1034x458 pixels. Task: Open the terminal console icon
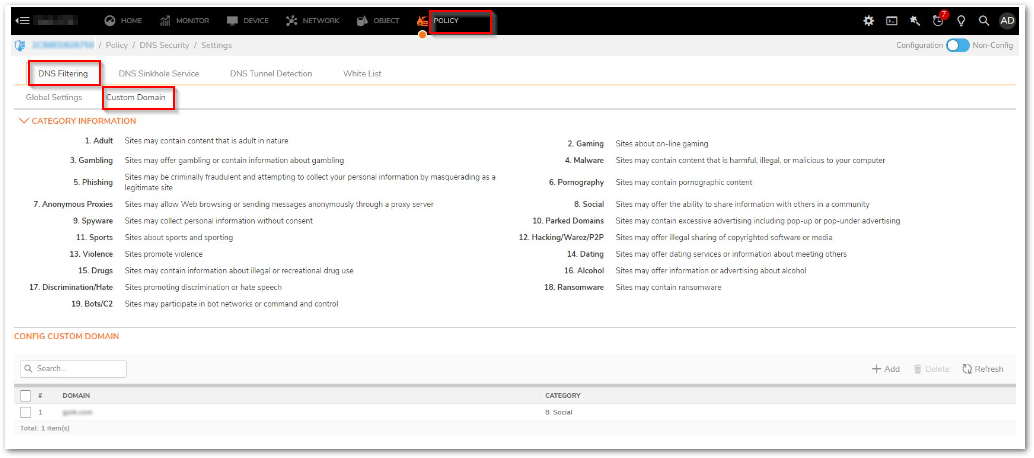coord(891,20)
